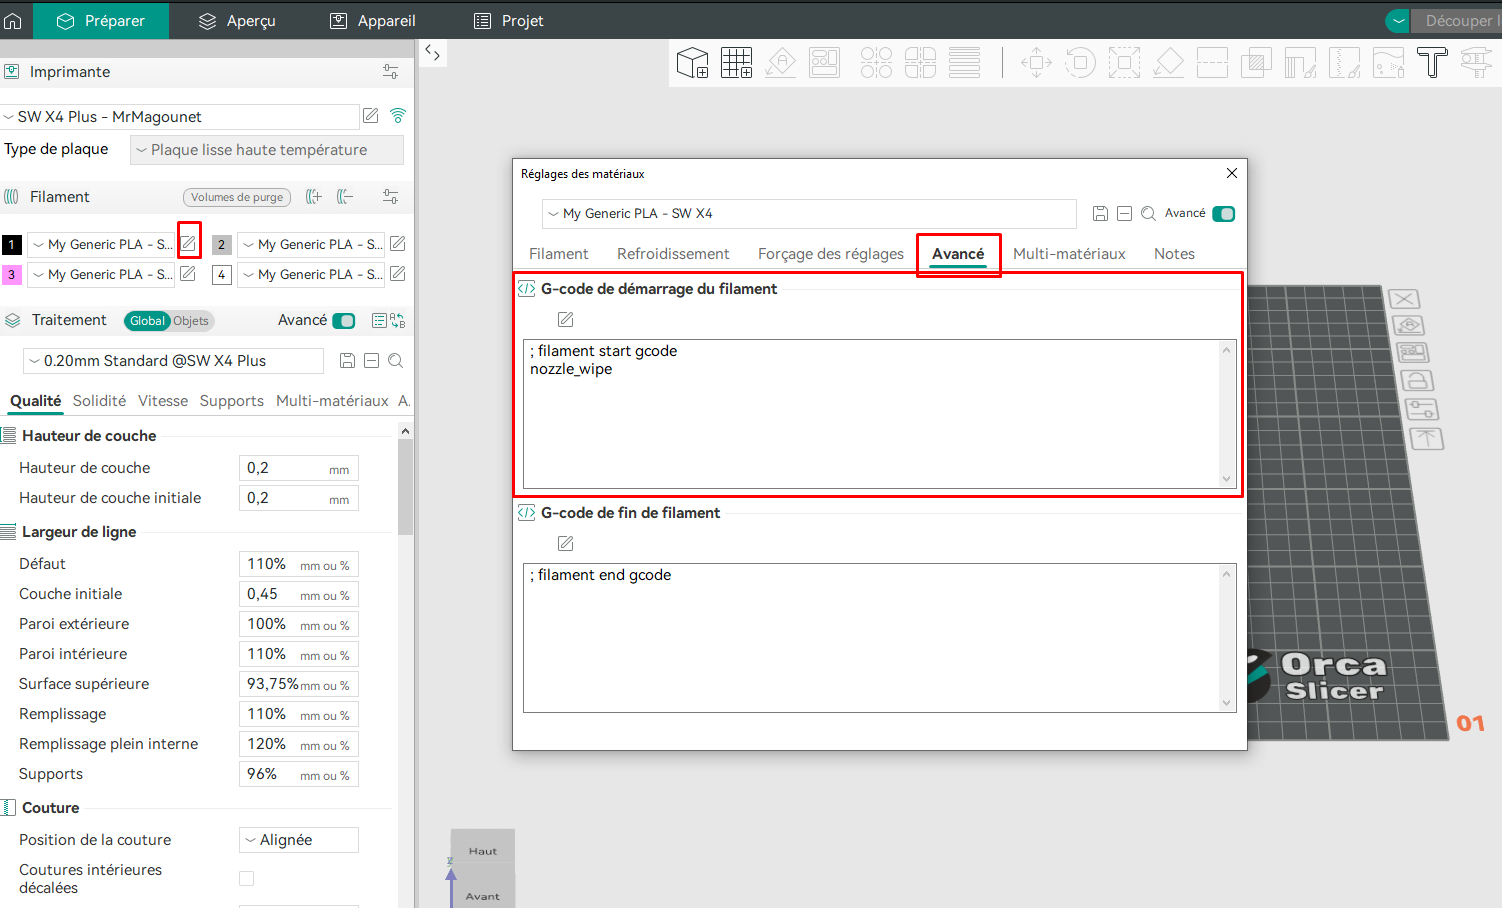
Task: Open the Type de plaque dropdown
Action: 267,150
